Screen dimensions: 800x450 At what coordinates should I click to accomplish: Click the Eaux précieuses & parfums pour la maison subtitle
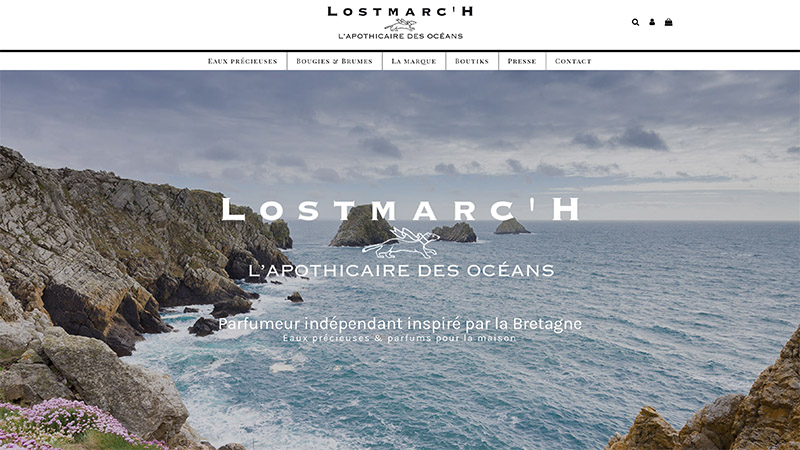(x=399, y=338)
